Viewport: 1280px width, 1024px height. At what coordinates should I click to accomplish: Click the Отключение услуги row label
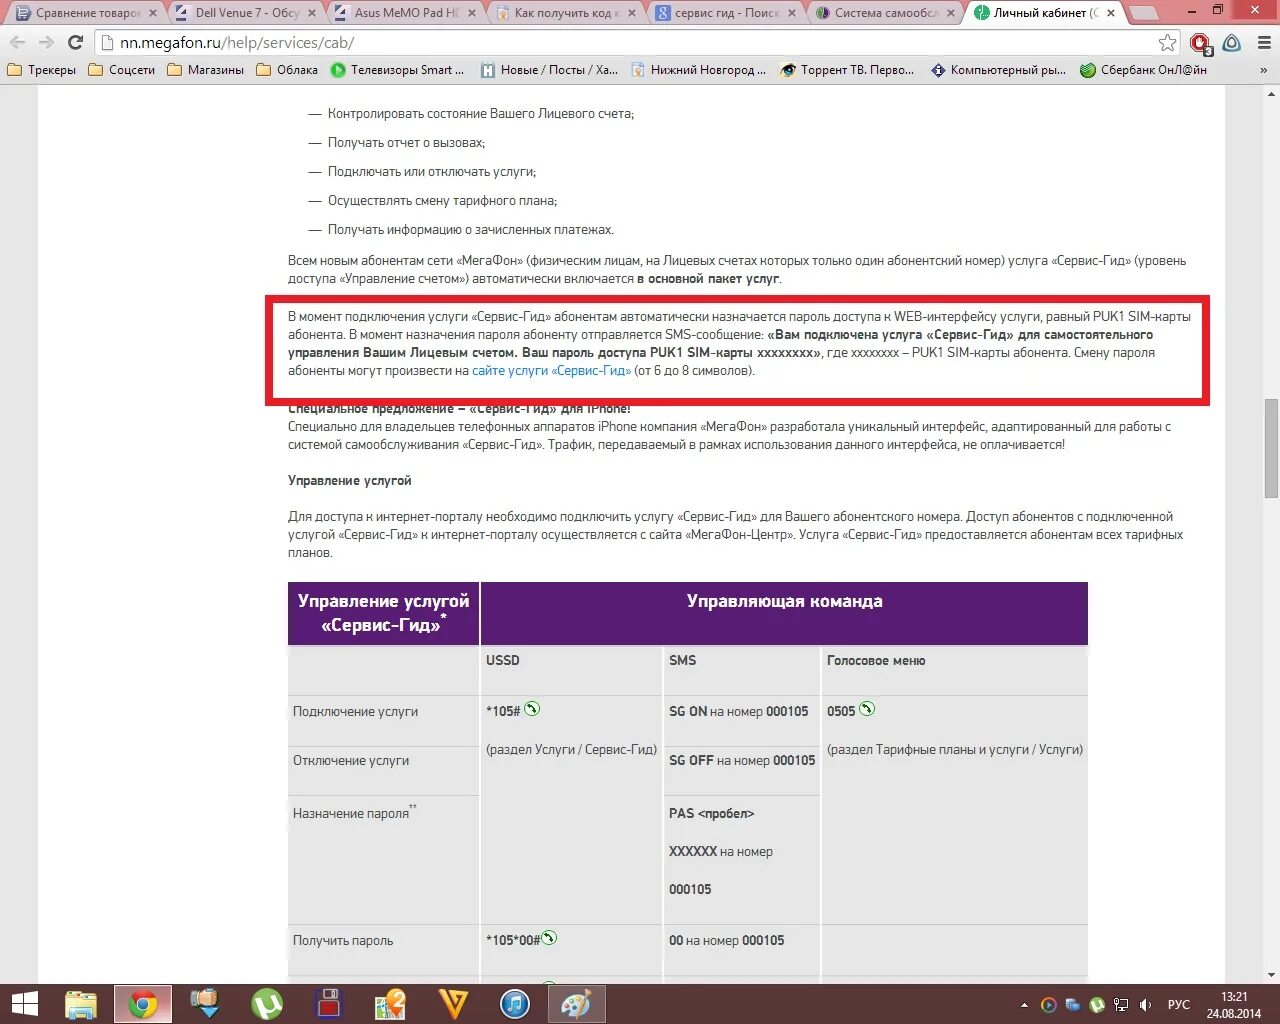(x=351, y=761)
